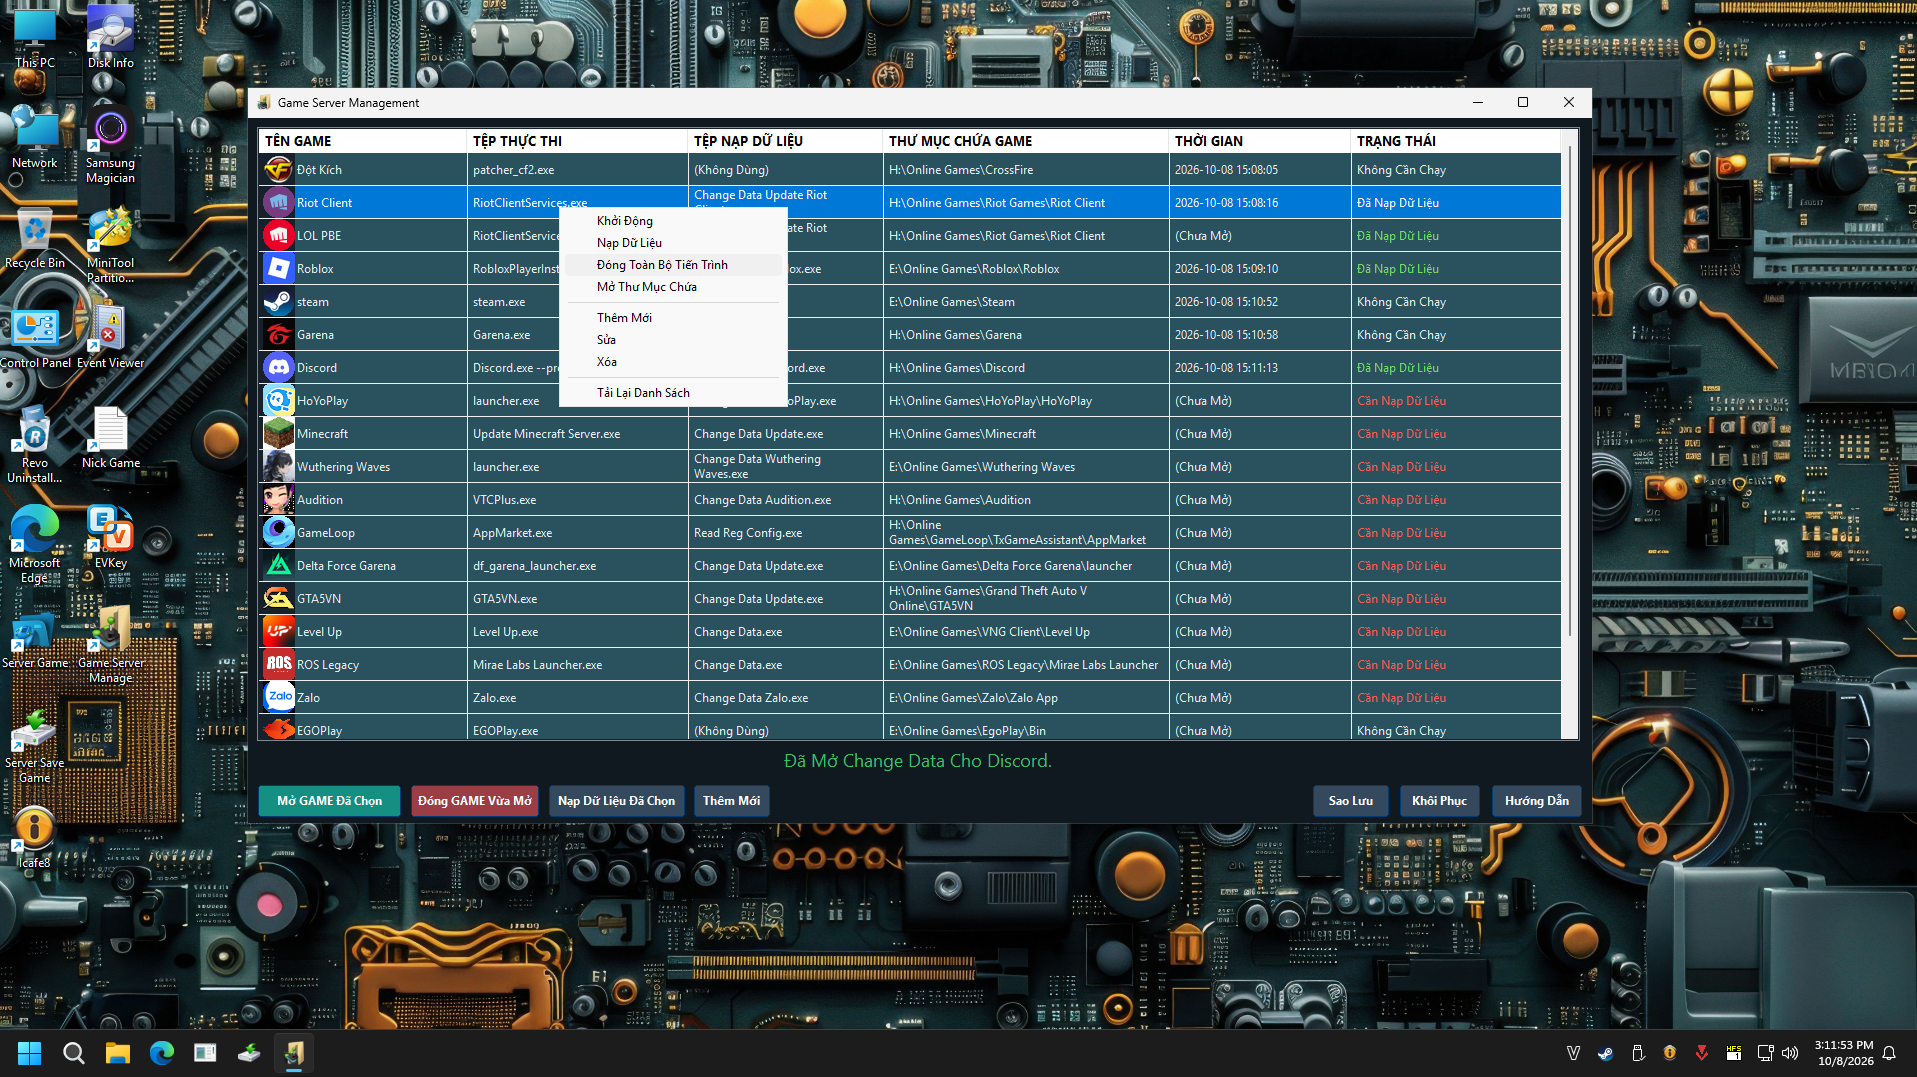Select the Wuthering Waves game name
The width and height of the screenshot is (1917, 1077).
pyautogui.click(x=343, y=467)
